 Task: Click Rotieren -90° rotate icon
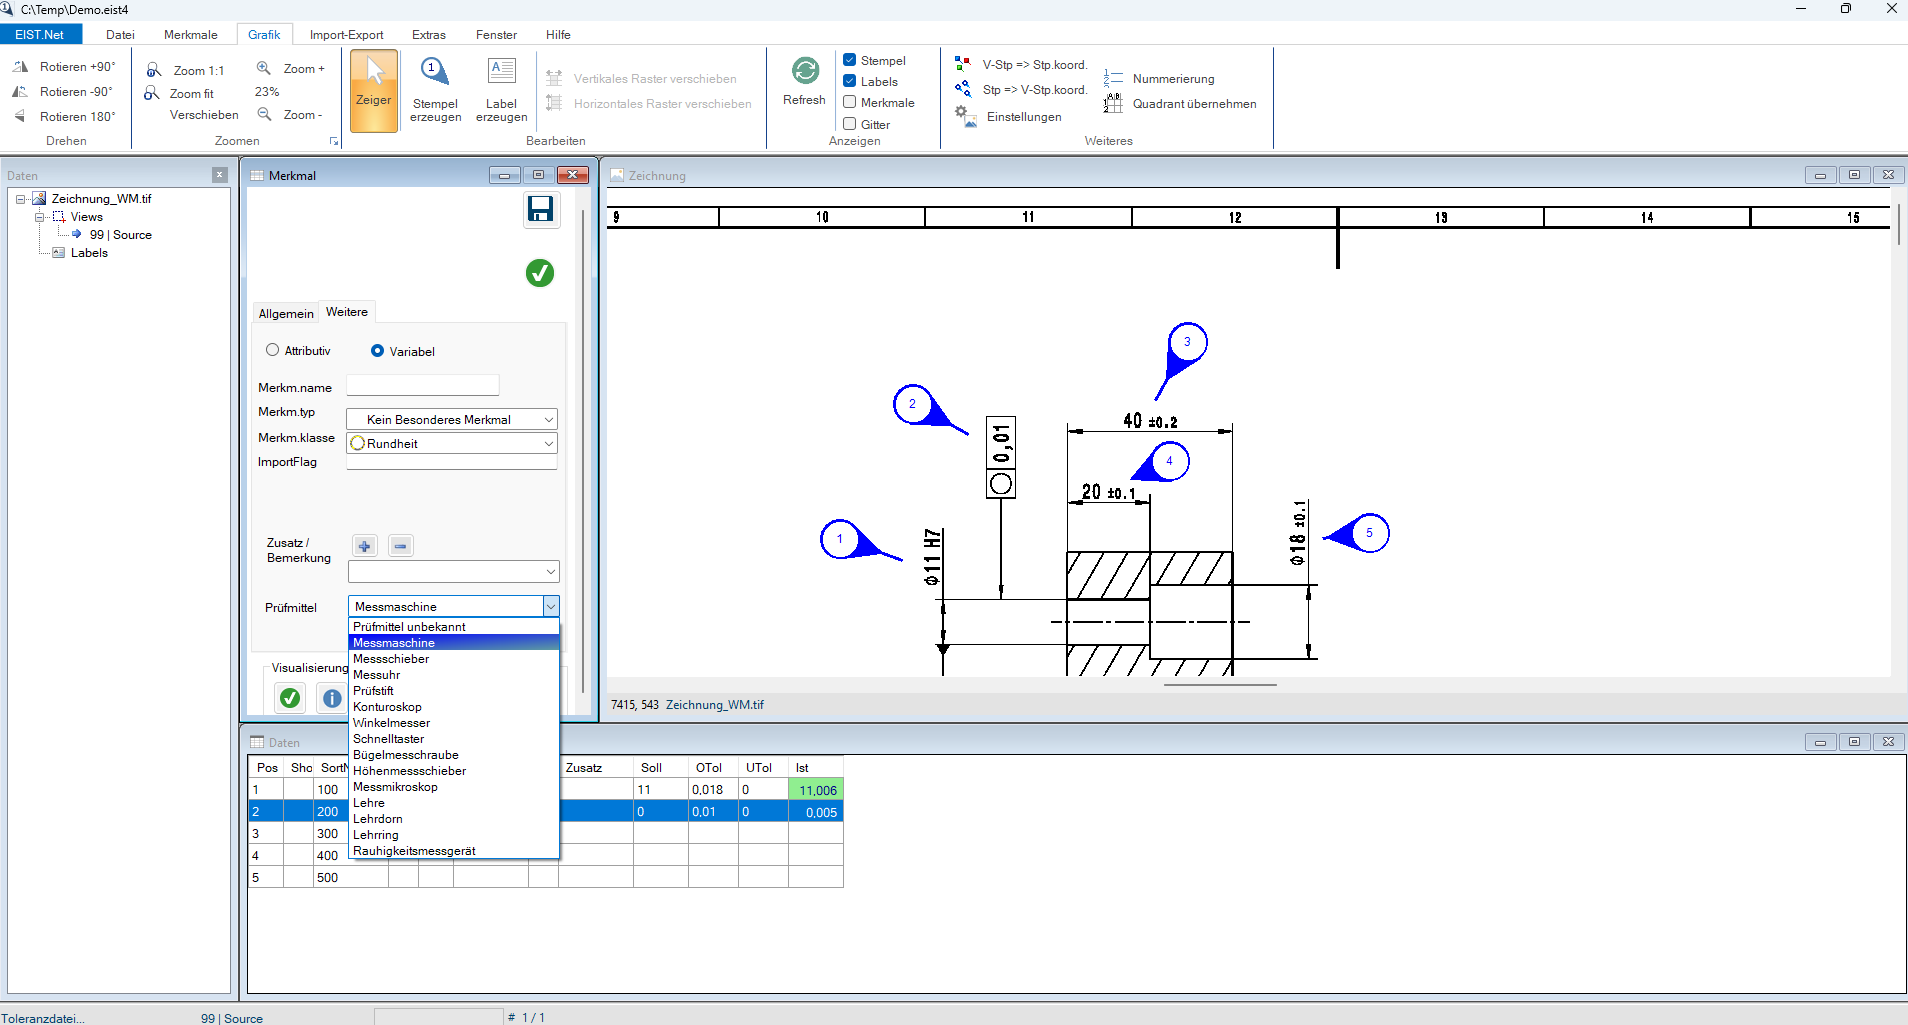point(20,92)
